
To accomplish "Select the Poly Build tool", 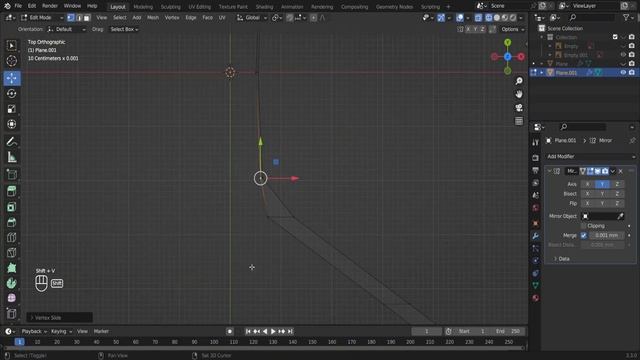I will tap(11, 268).
